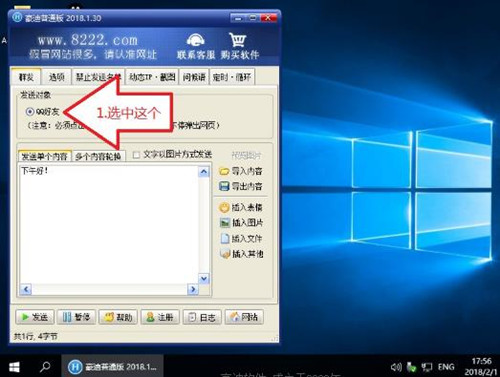Screen dimensions: 500x377
Task: Select the QQ好友 radio button
Action: [x=30, y=112]
